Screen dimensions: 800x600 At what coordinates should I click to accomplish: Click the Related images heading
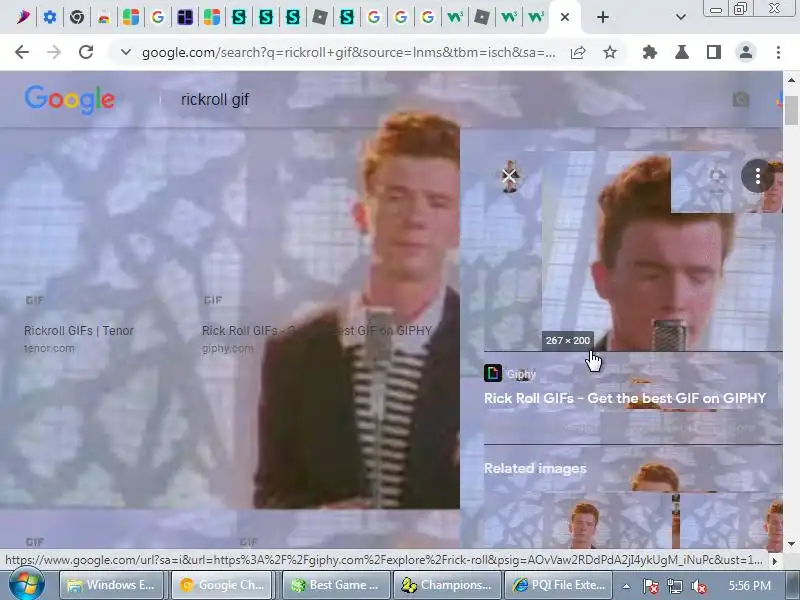[x=535, y=468]
